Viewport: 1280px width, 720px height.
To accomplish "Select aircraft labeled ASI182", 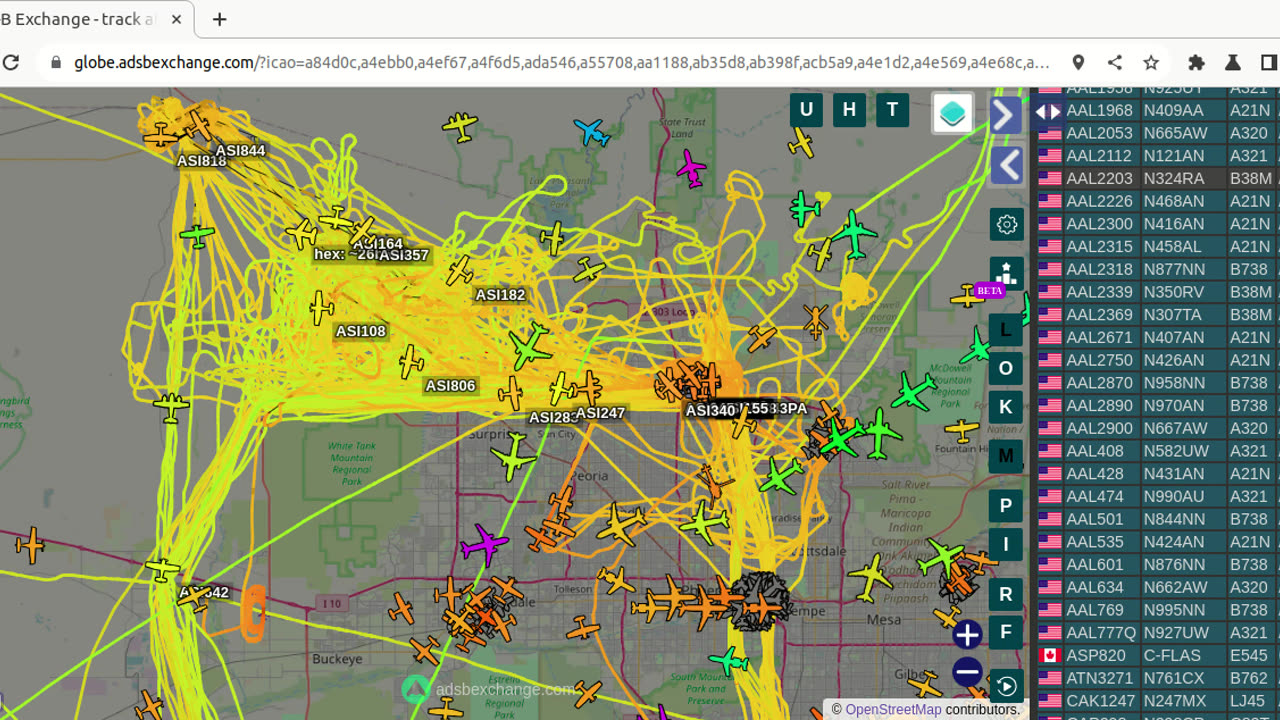I will click(500, 295).
